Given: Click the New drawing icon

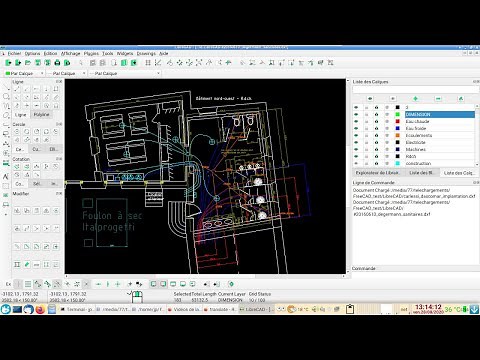Looking at the screenshot, I should click(8, 63).
